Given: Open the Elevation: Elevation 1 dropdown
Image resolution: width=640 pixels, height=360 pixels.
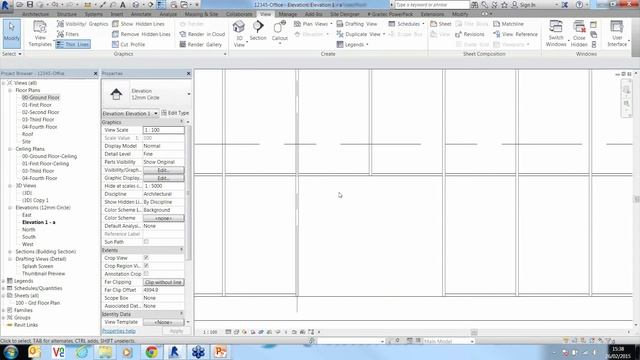Looking at the screenshot, I should [x=130, y=113].
